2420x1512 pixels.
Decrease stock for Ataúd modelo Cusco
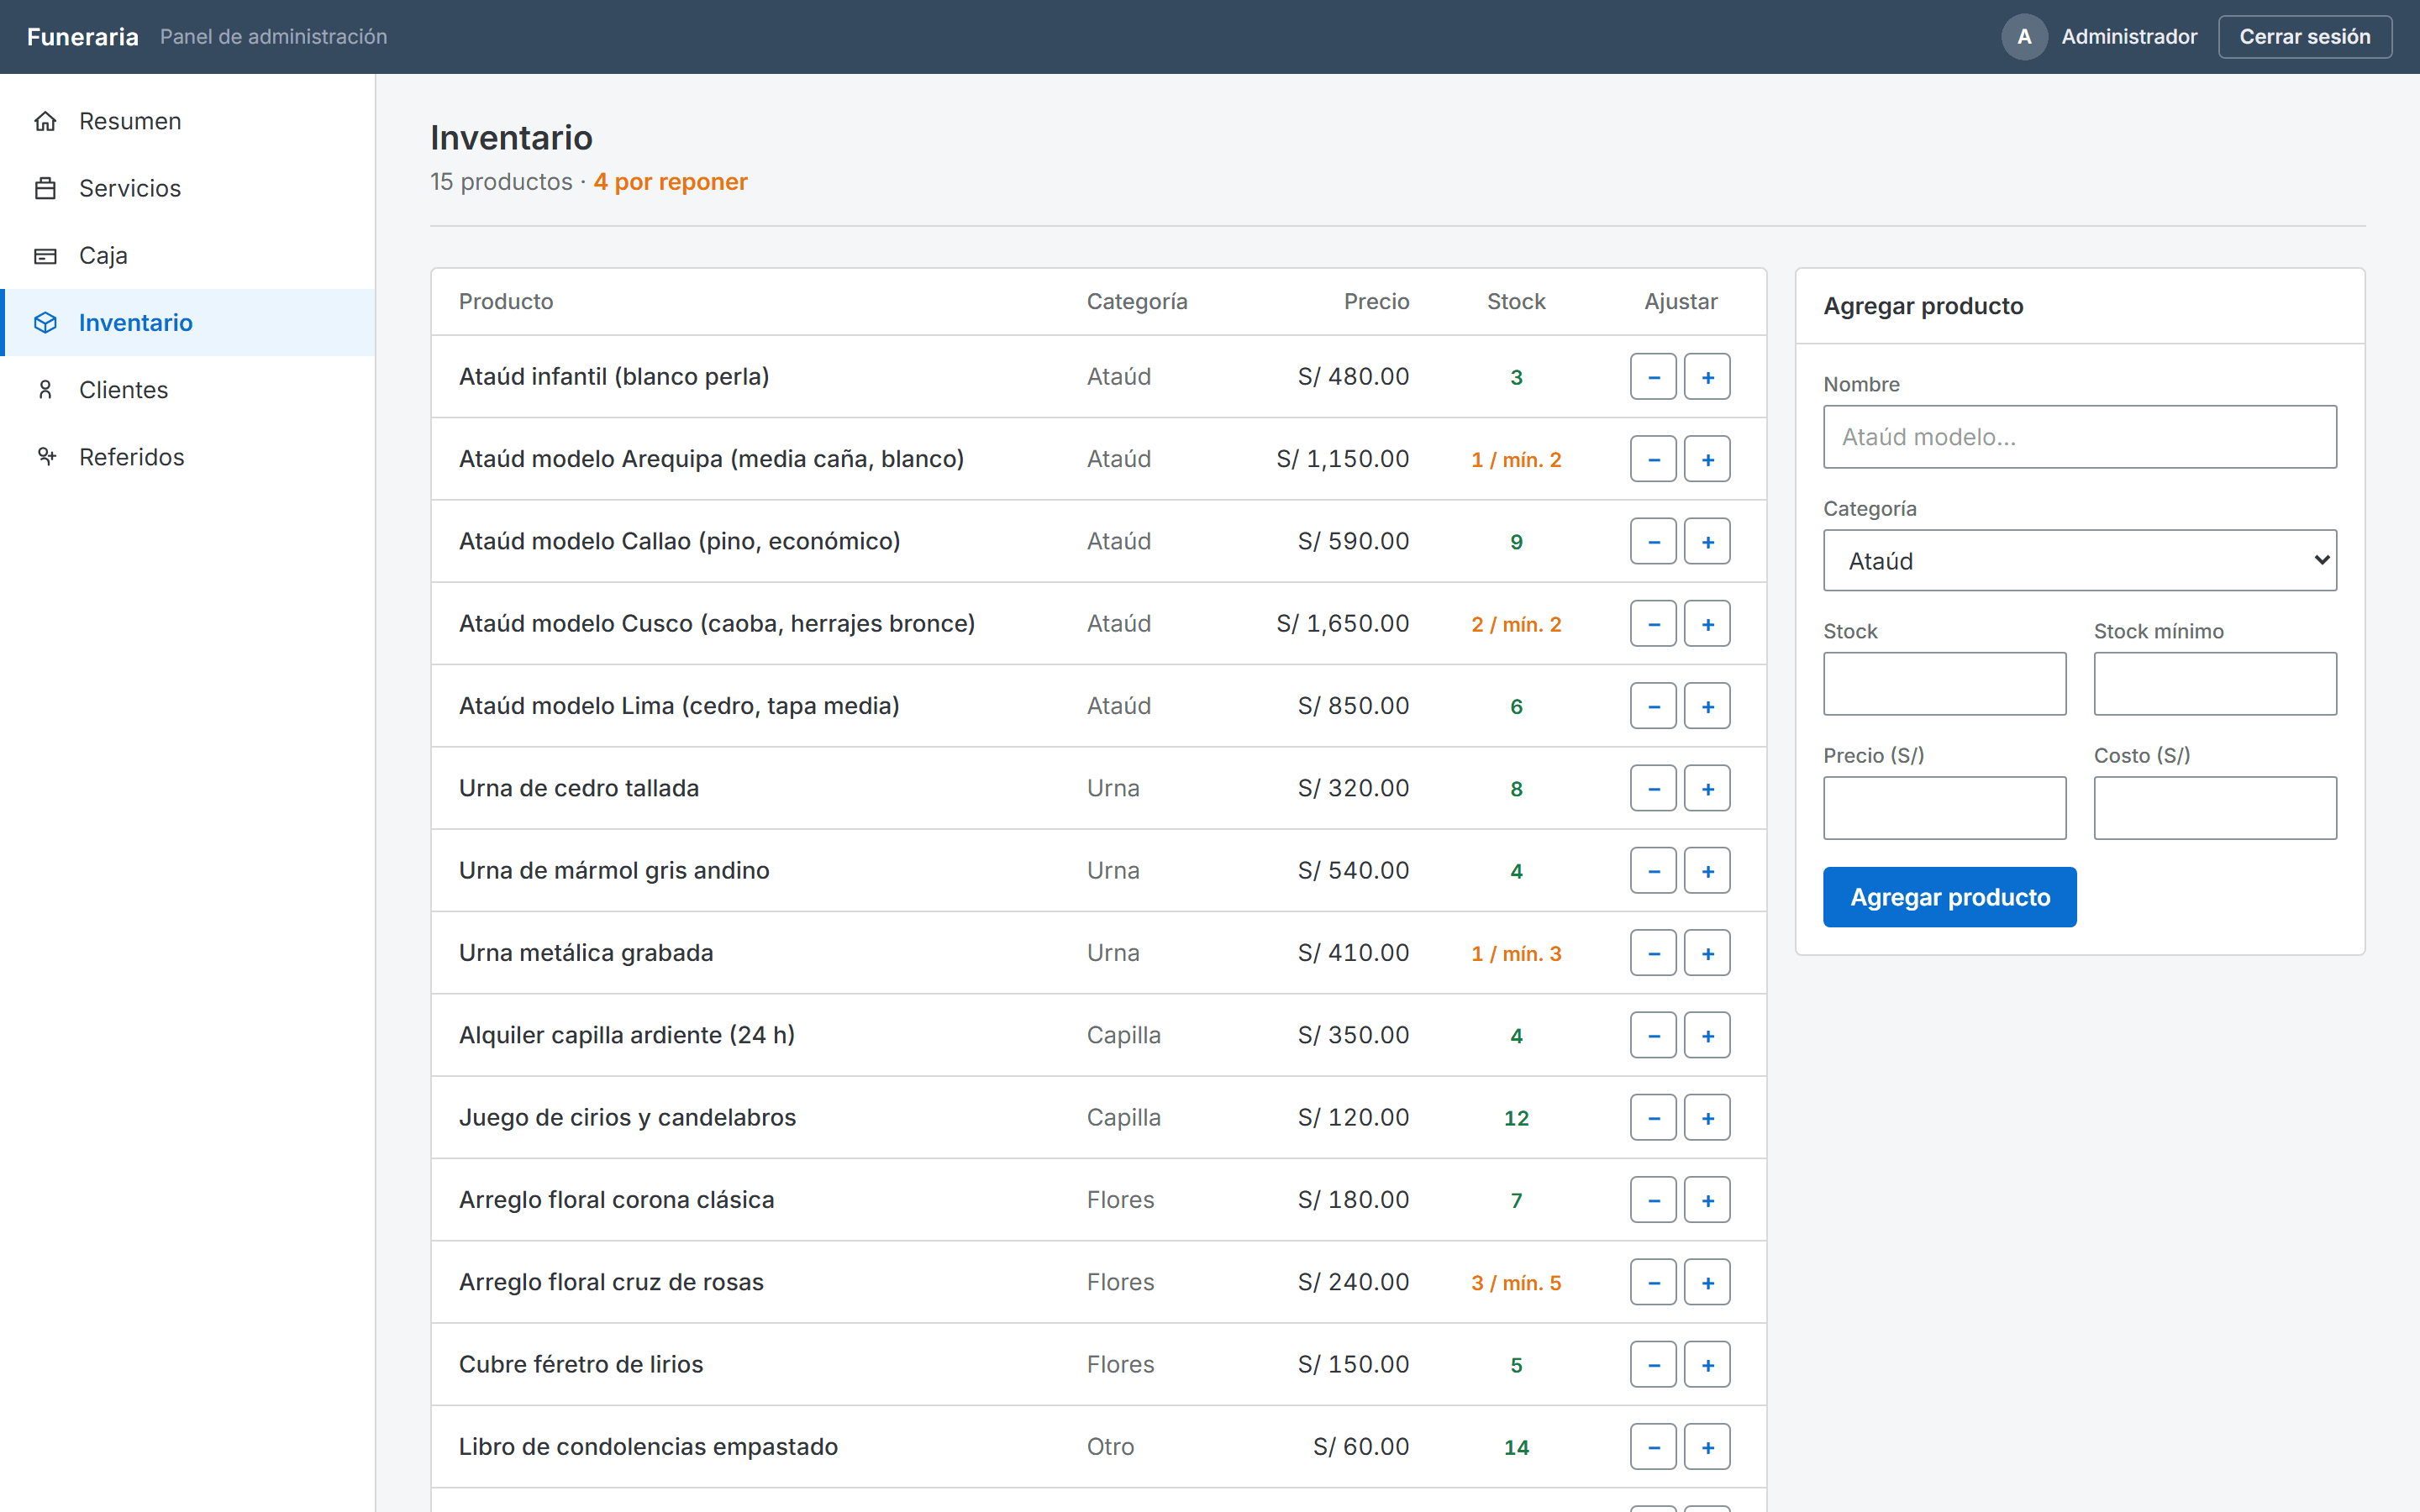(1653, 624)
